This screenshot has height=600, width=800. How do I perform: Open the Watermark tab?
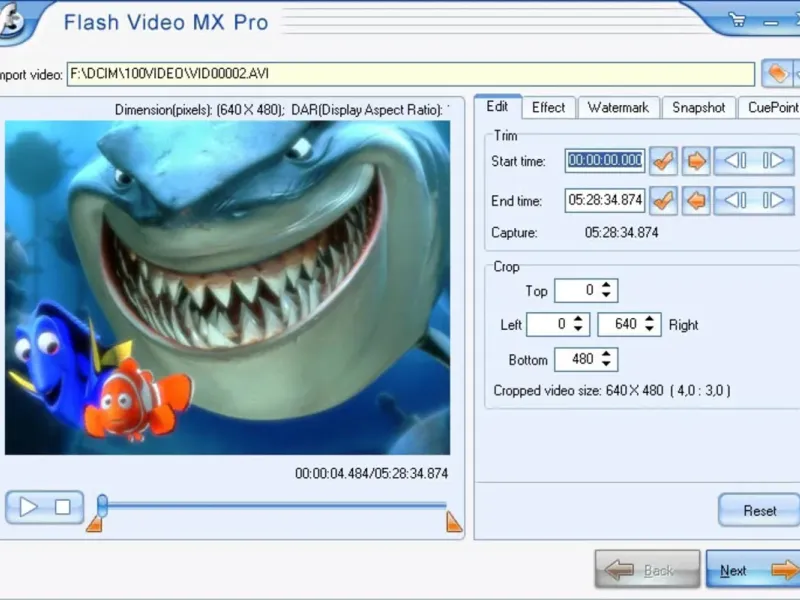[x=618, y=108]
